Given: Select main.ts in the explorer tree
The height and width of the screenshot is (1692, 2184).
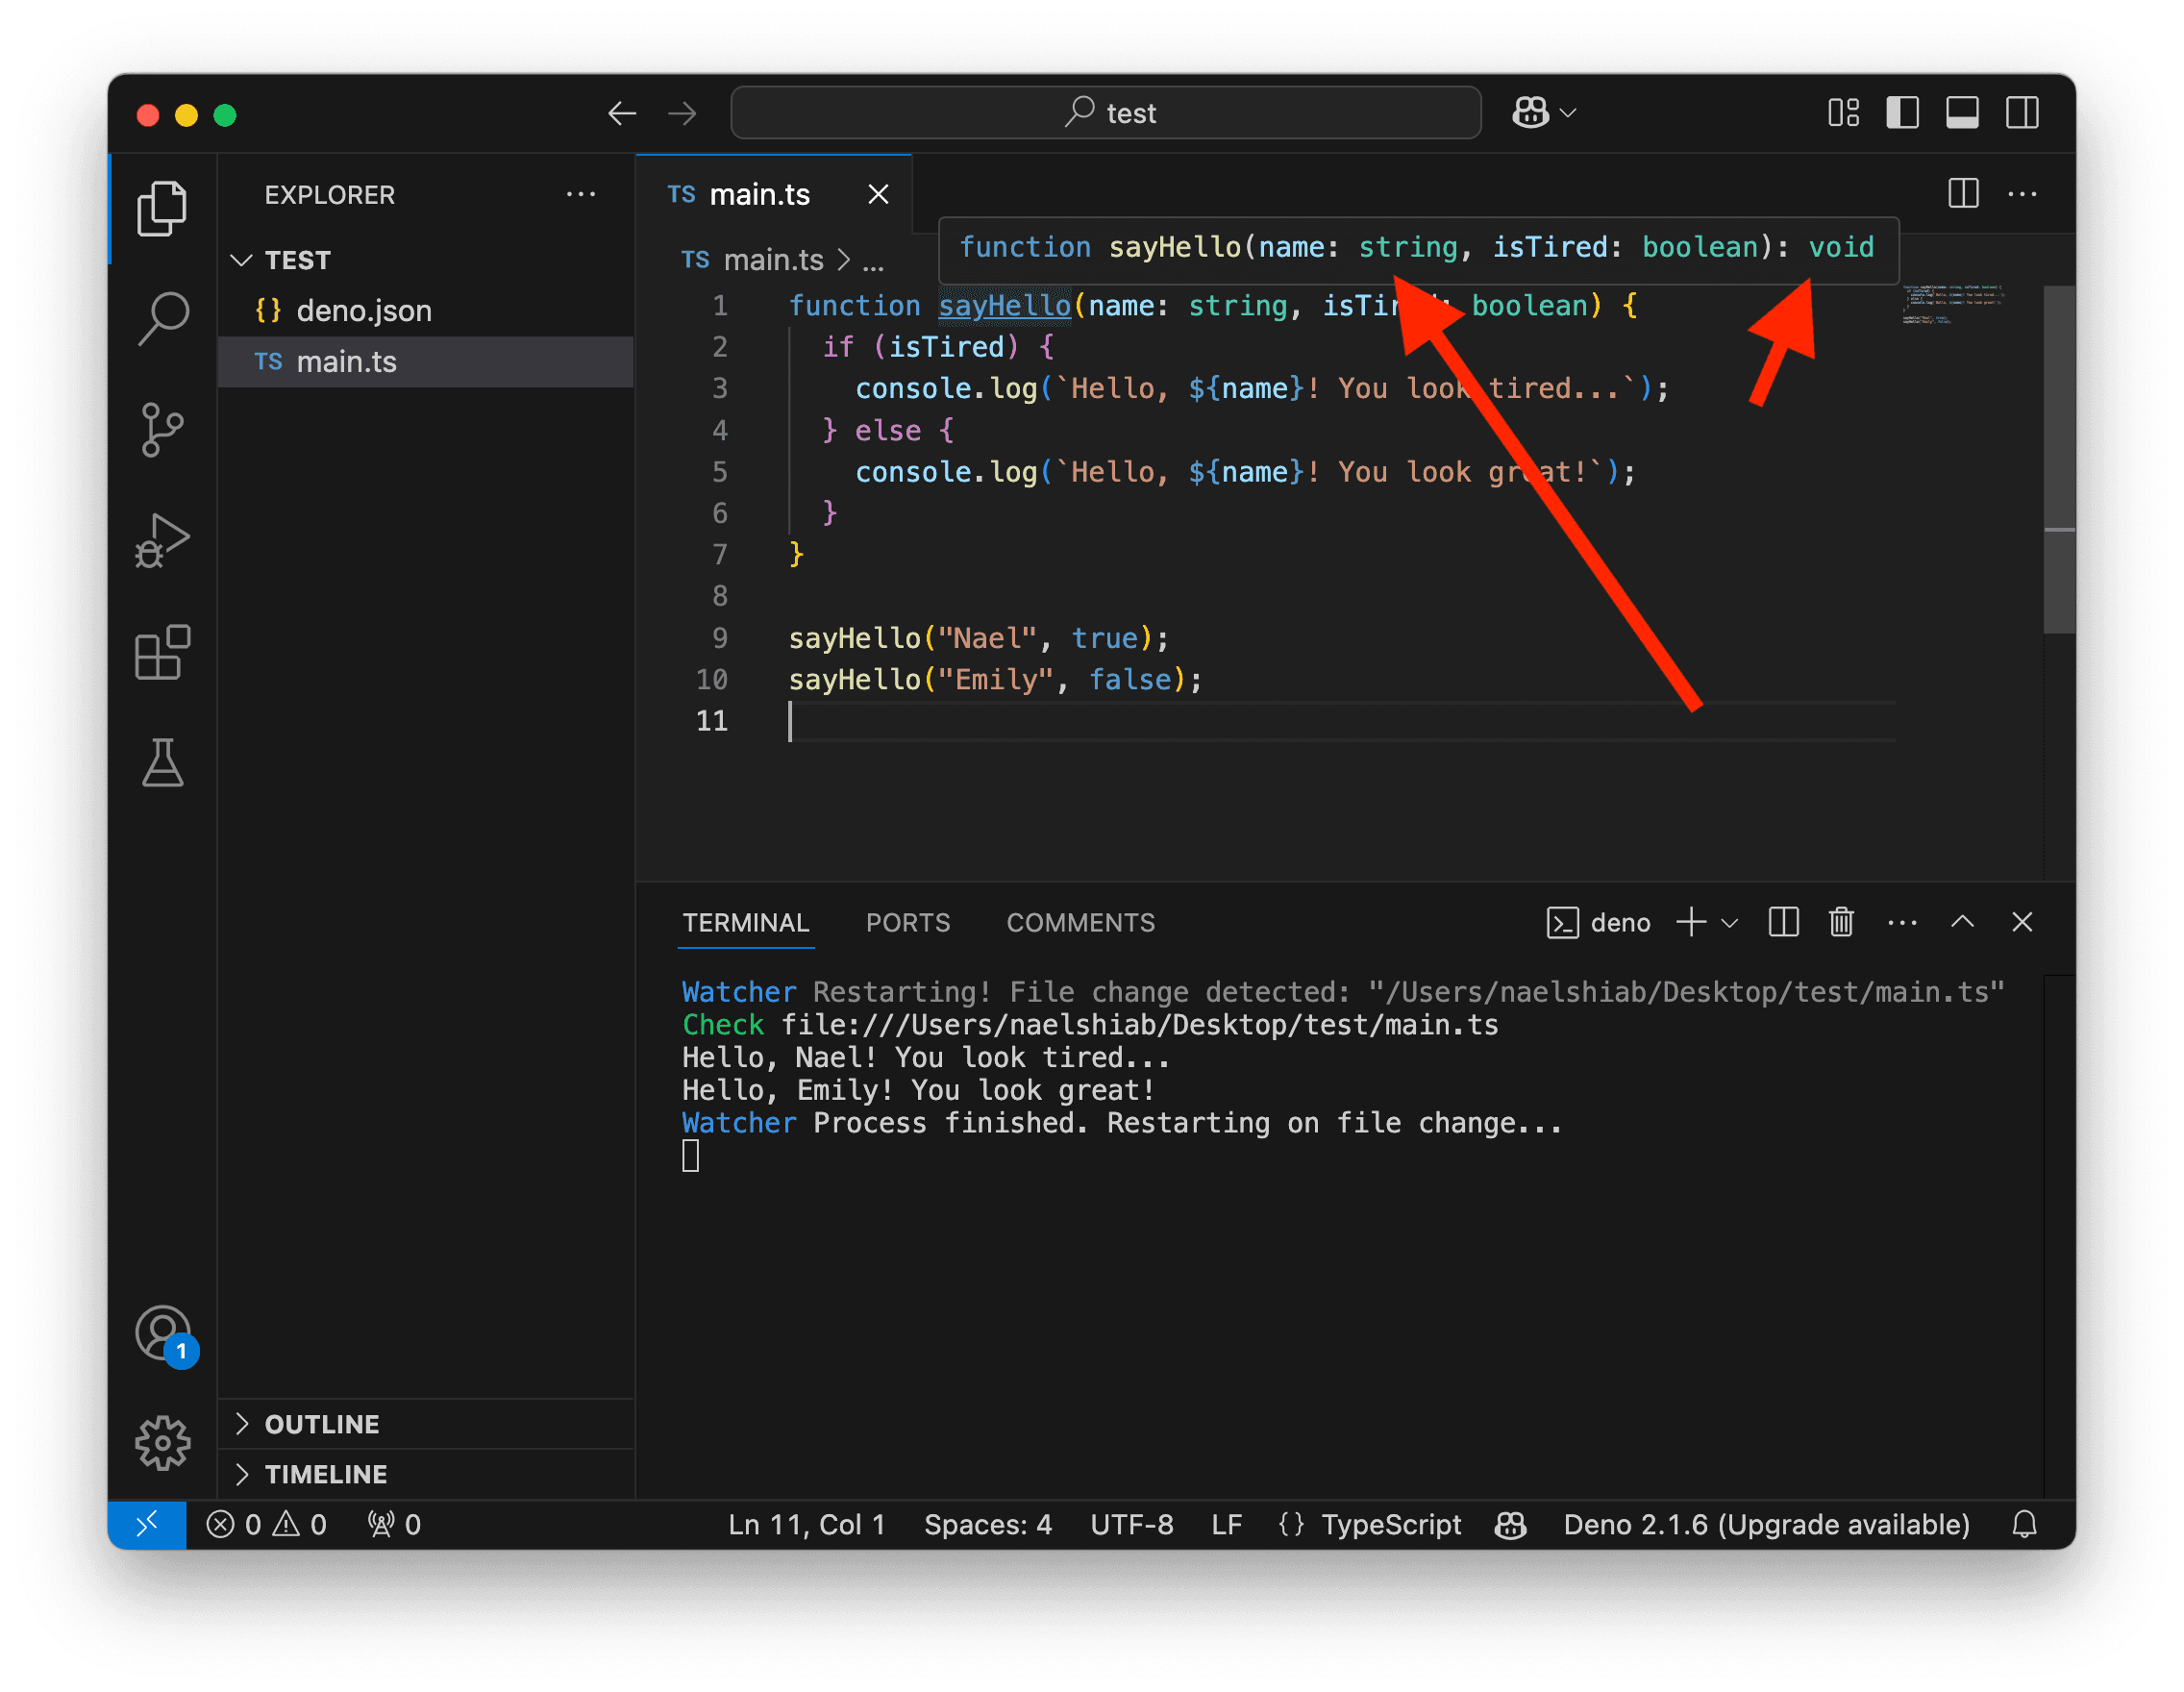Looking at the screenshot, I should click(x=425, y=361).
